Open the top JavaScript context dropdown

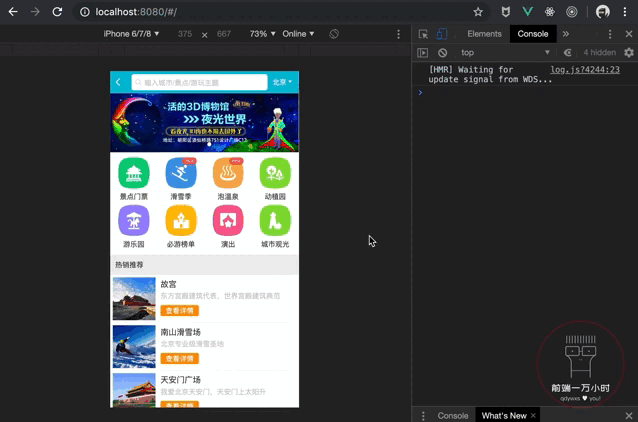[x=505, y=52]
